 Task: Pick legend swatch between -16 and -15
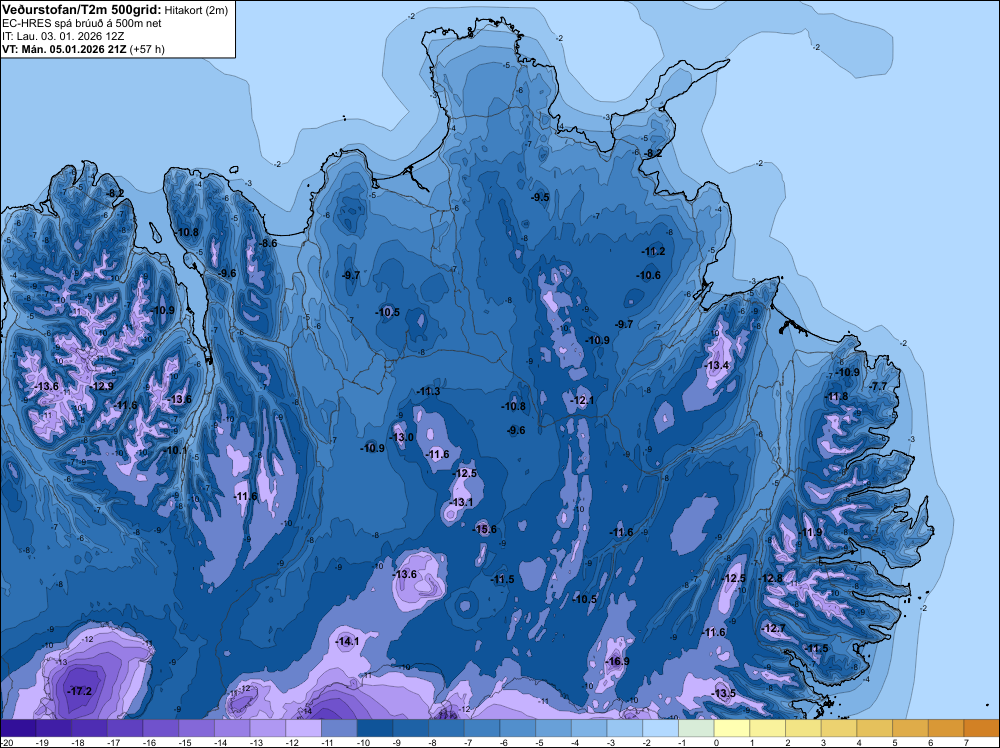[161, 728]
